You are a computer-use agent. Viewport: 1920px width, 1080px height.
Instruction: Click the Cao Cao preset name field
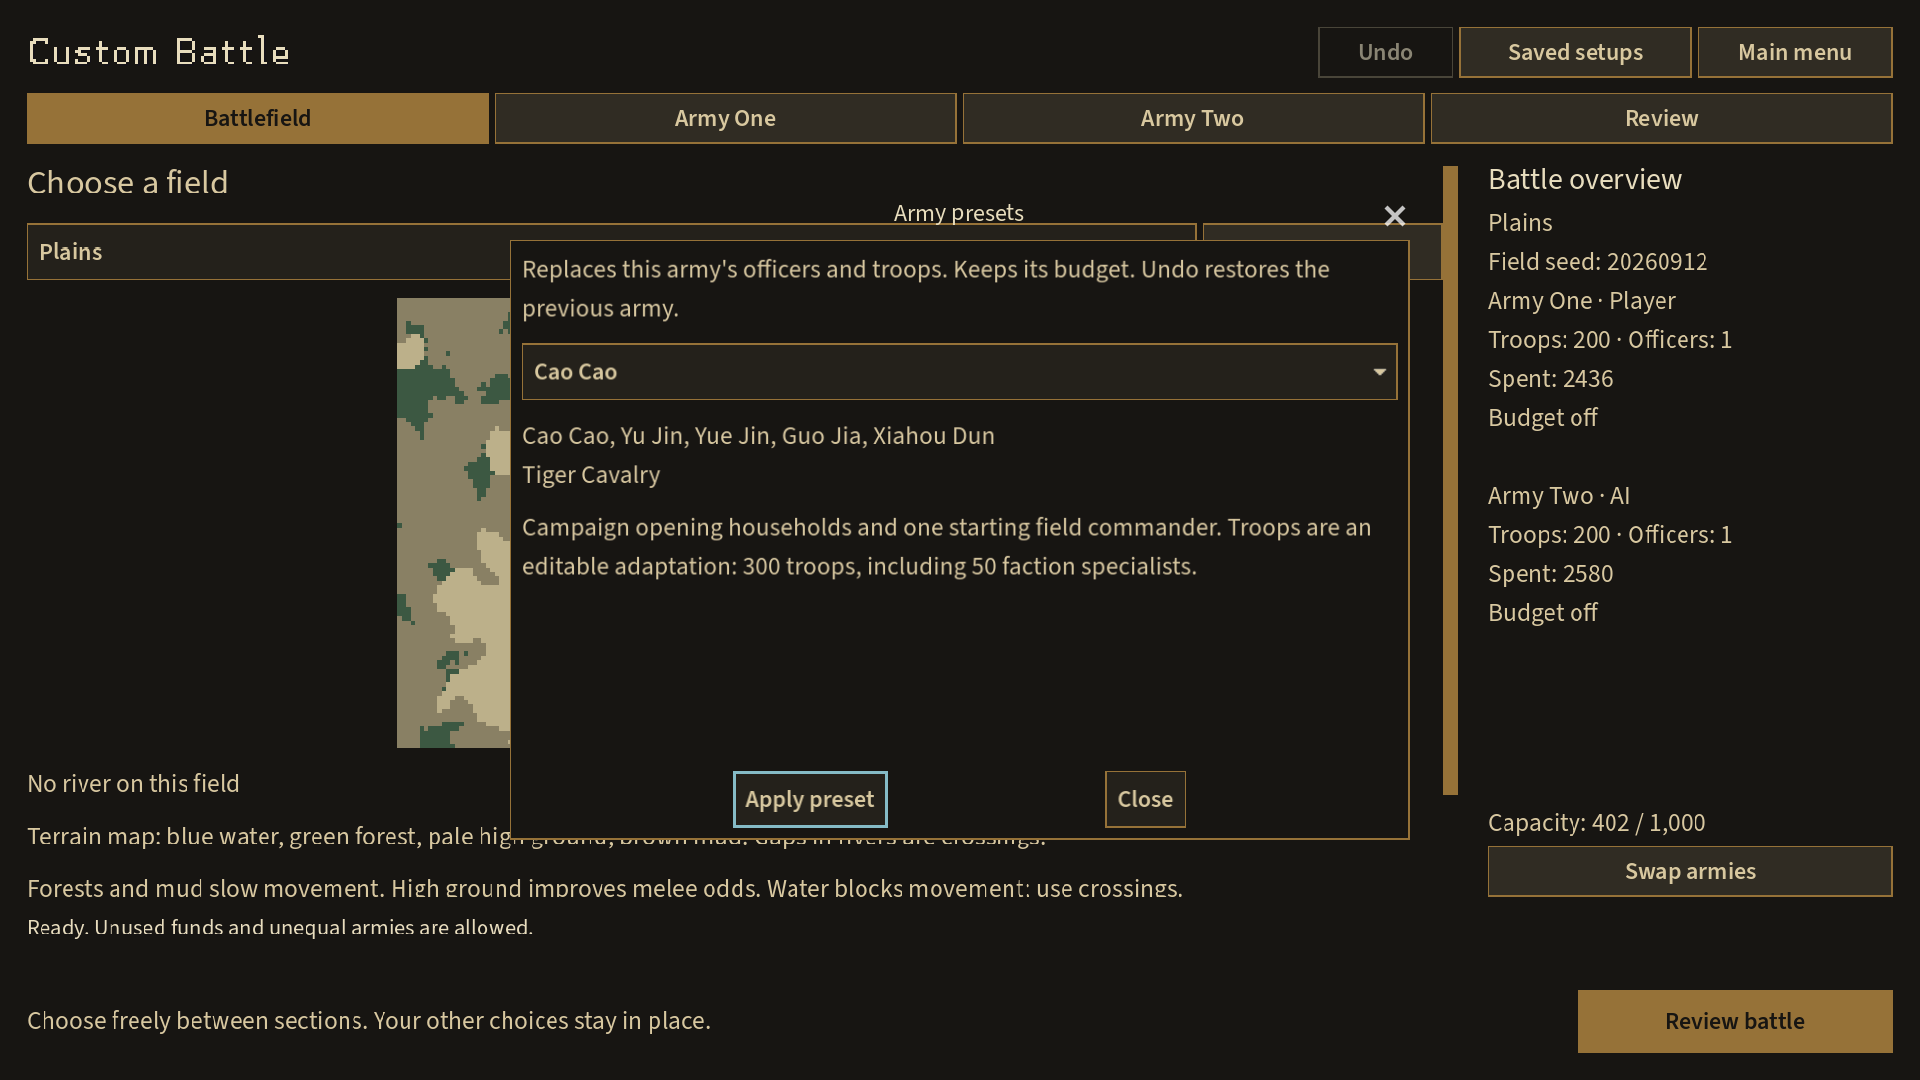(x=959, y=372)
